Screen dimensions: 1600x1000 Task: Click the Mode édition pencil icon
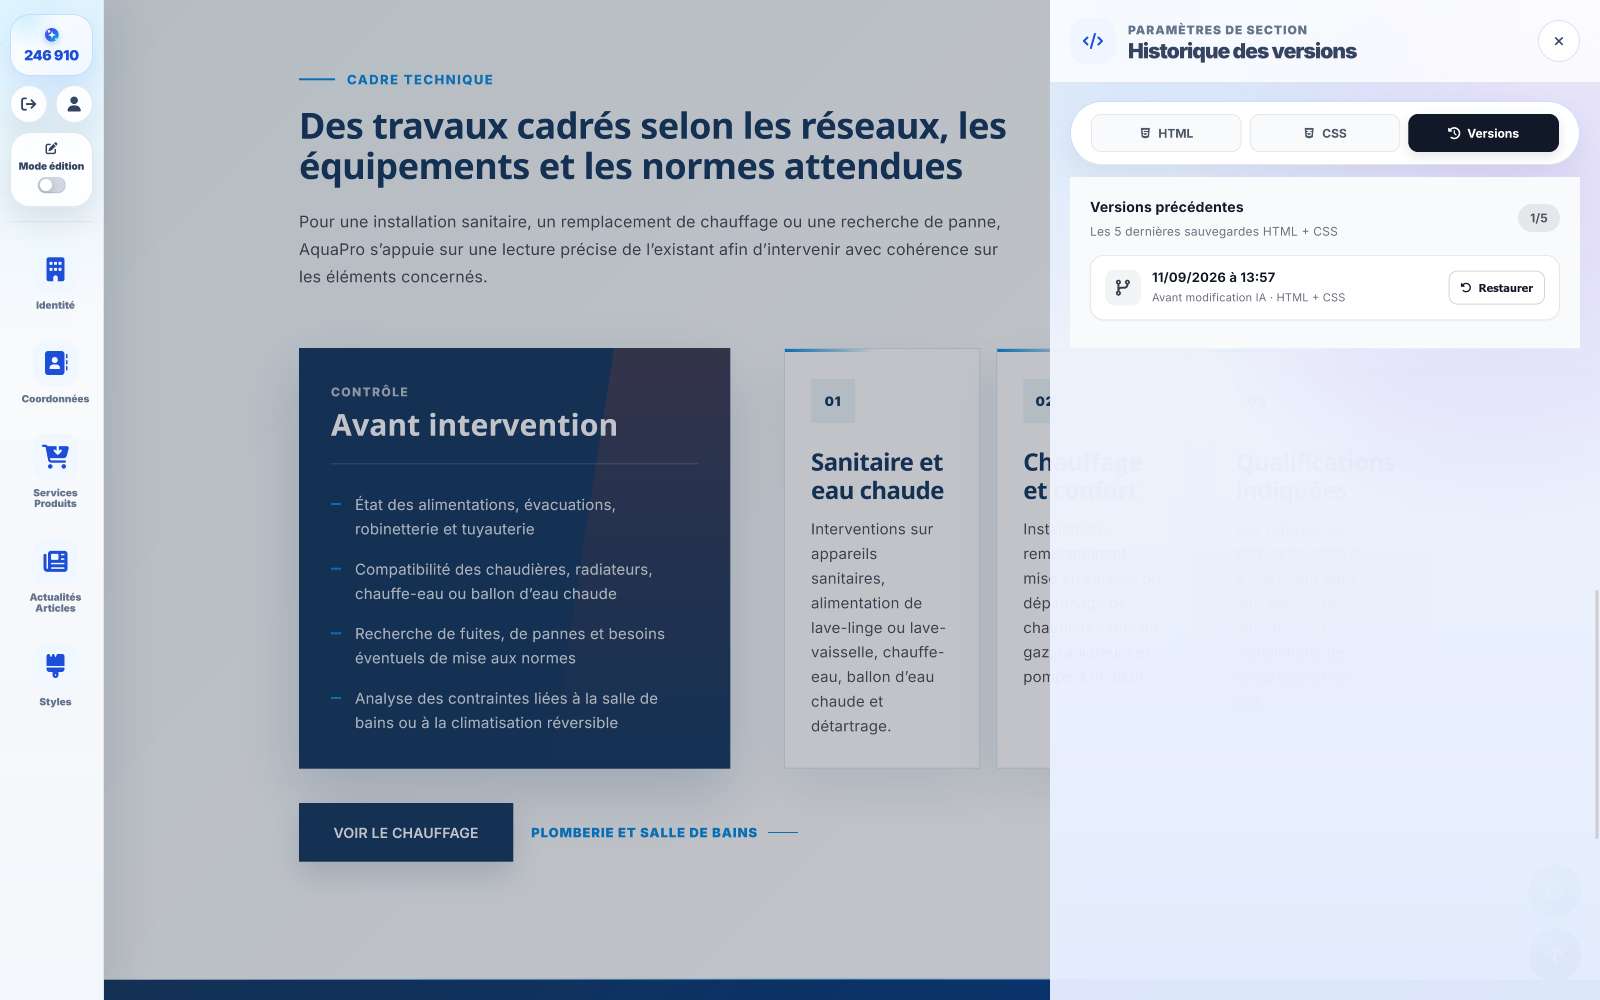click(x=51, y=148)
